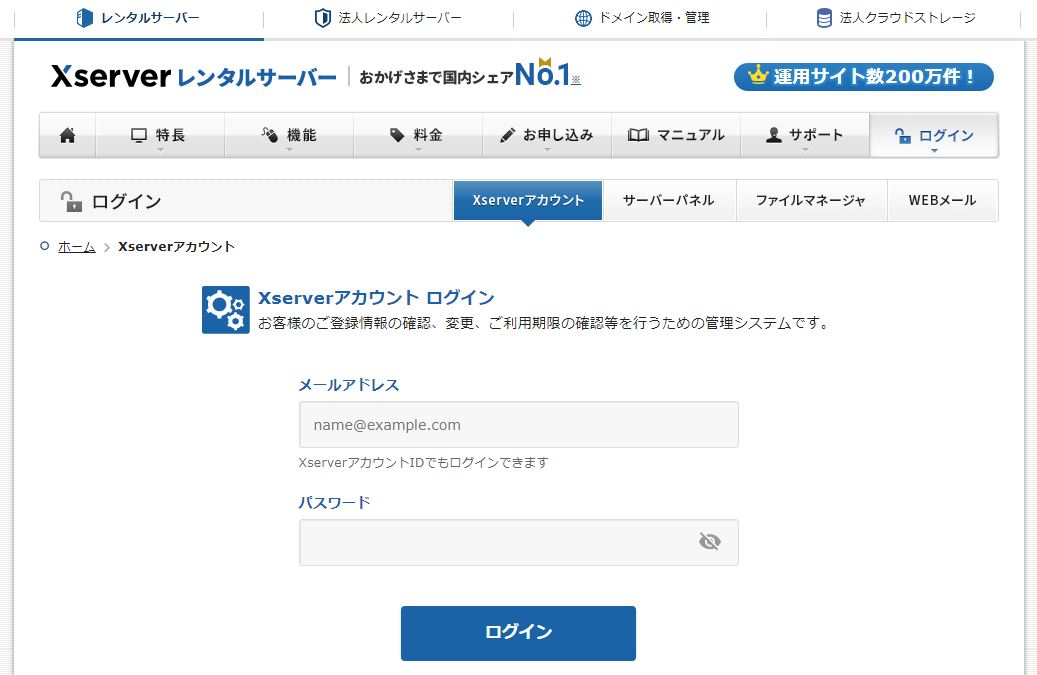Image resolution: width=1037 pixels, height=675 pixels.
Task: Expand the サポート dropdown arrow
Action: 805,150
